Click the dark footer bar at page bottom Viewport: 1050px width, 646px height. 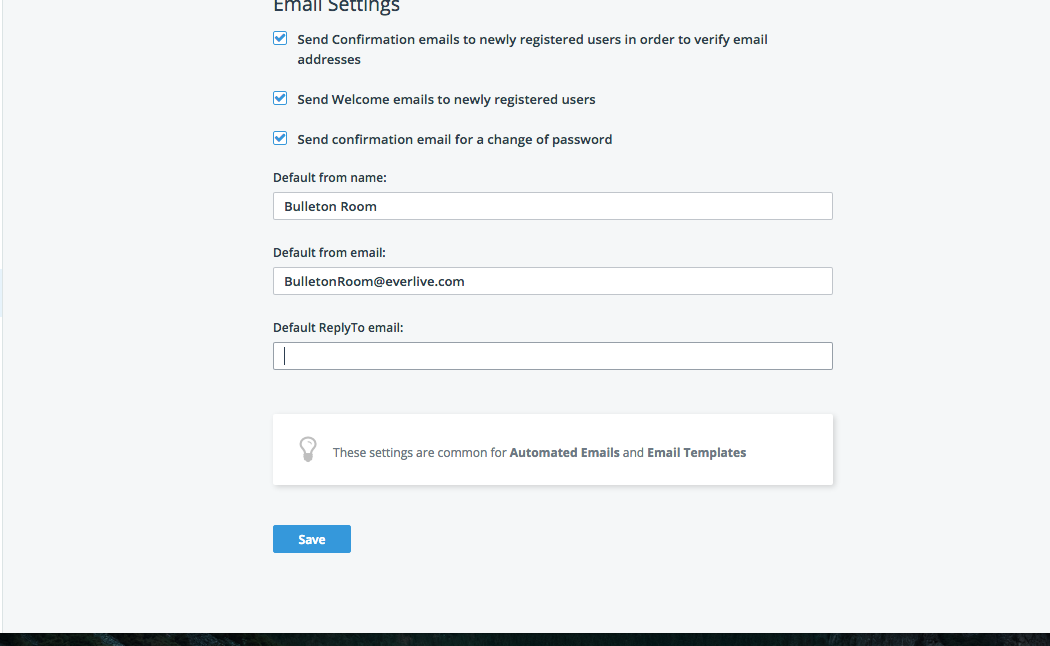525,639
